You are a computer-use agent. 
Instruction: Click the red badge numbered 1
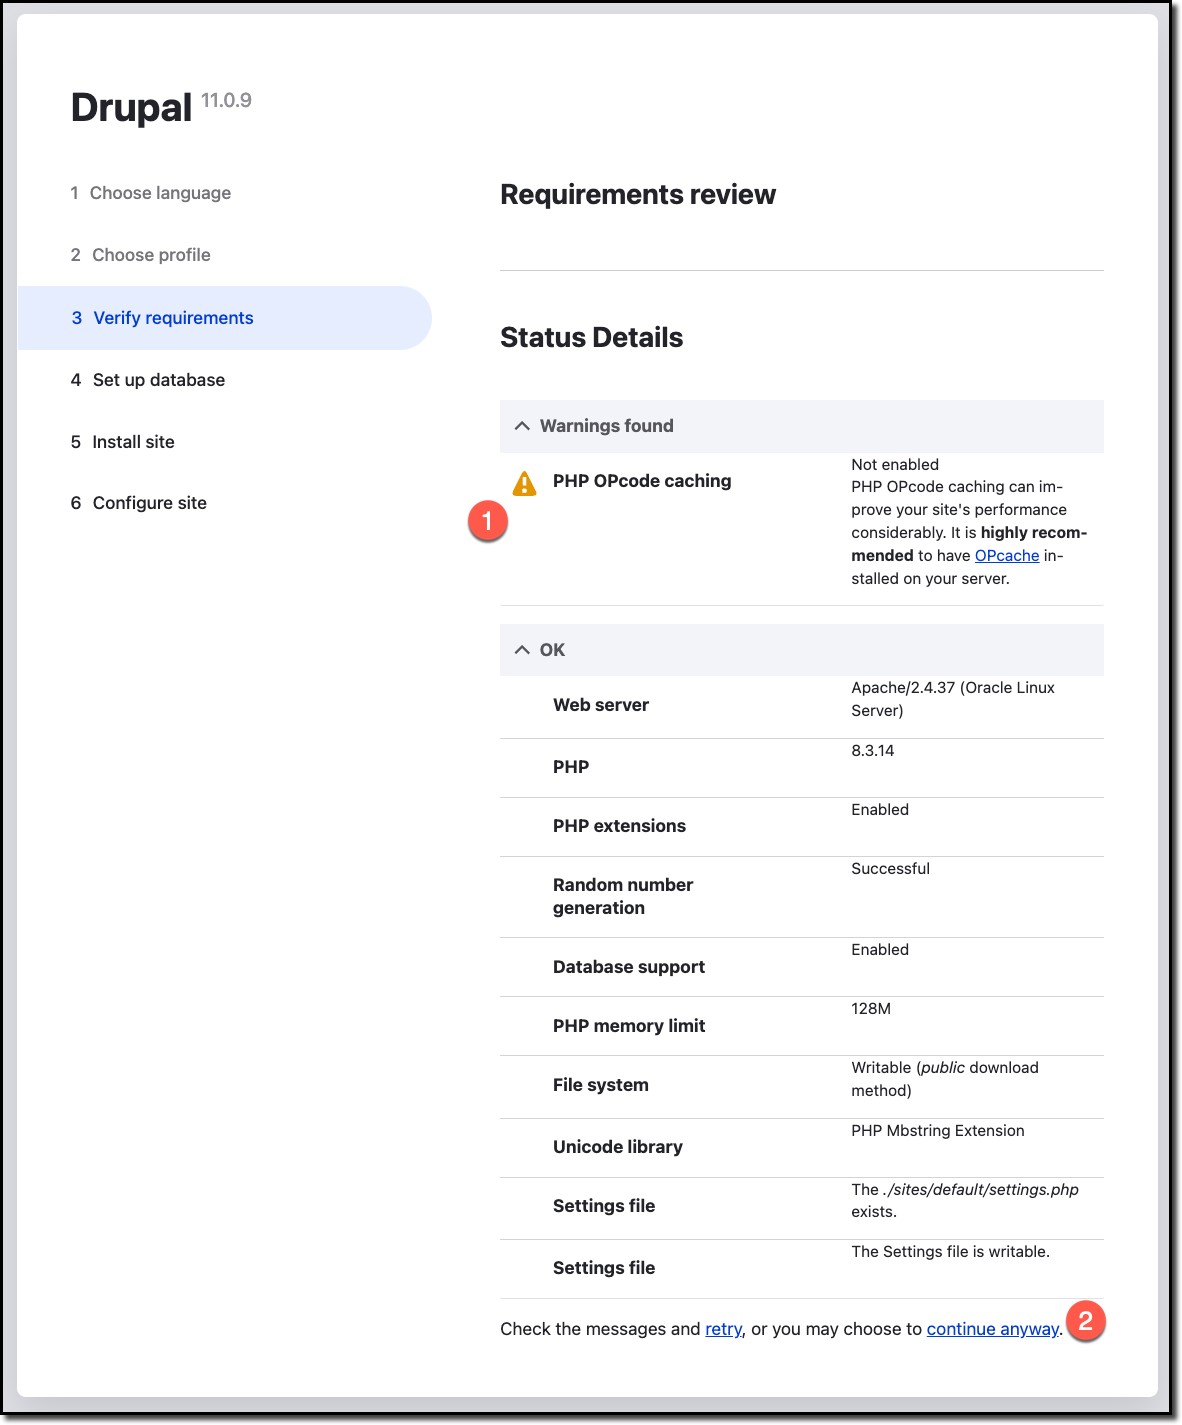click(x=489, y=520)
